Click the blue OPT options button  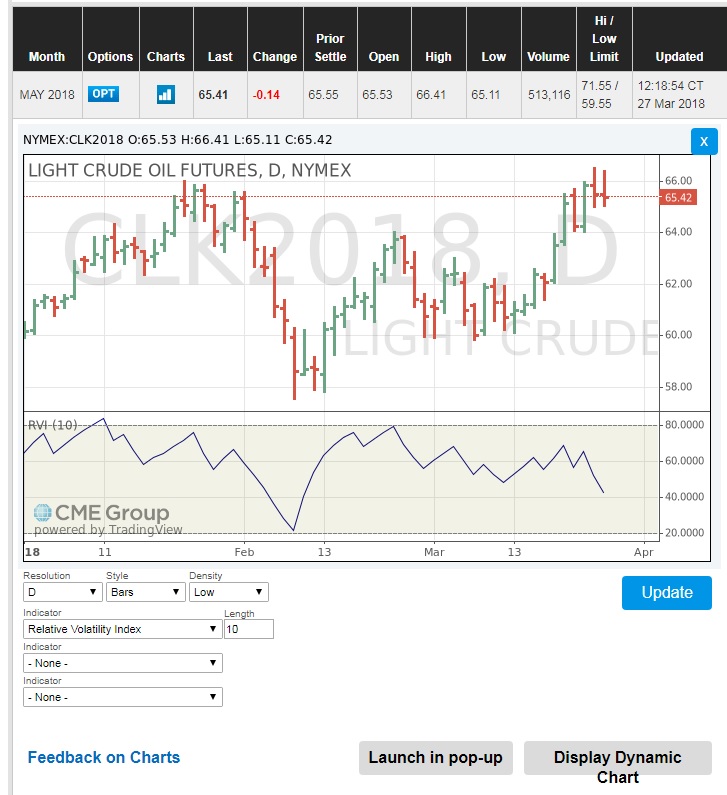[103, 94]
